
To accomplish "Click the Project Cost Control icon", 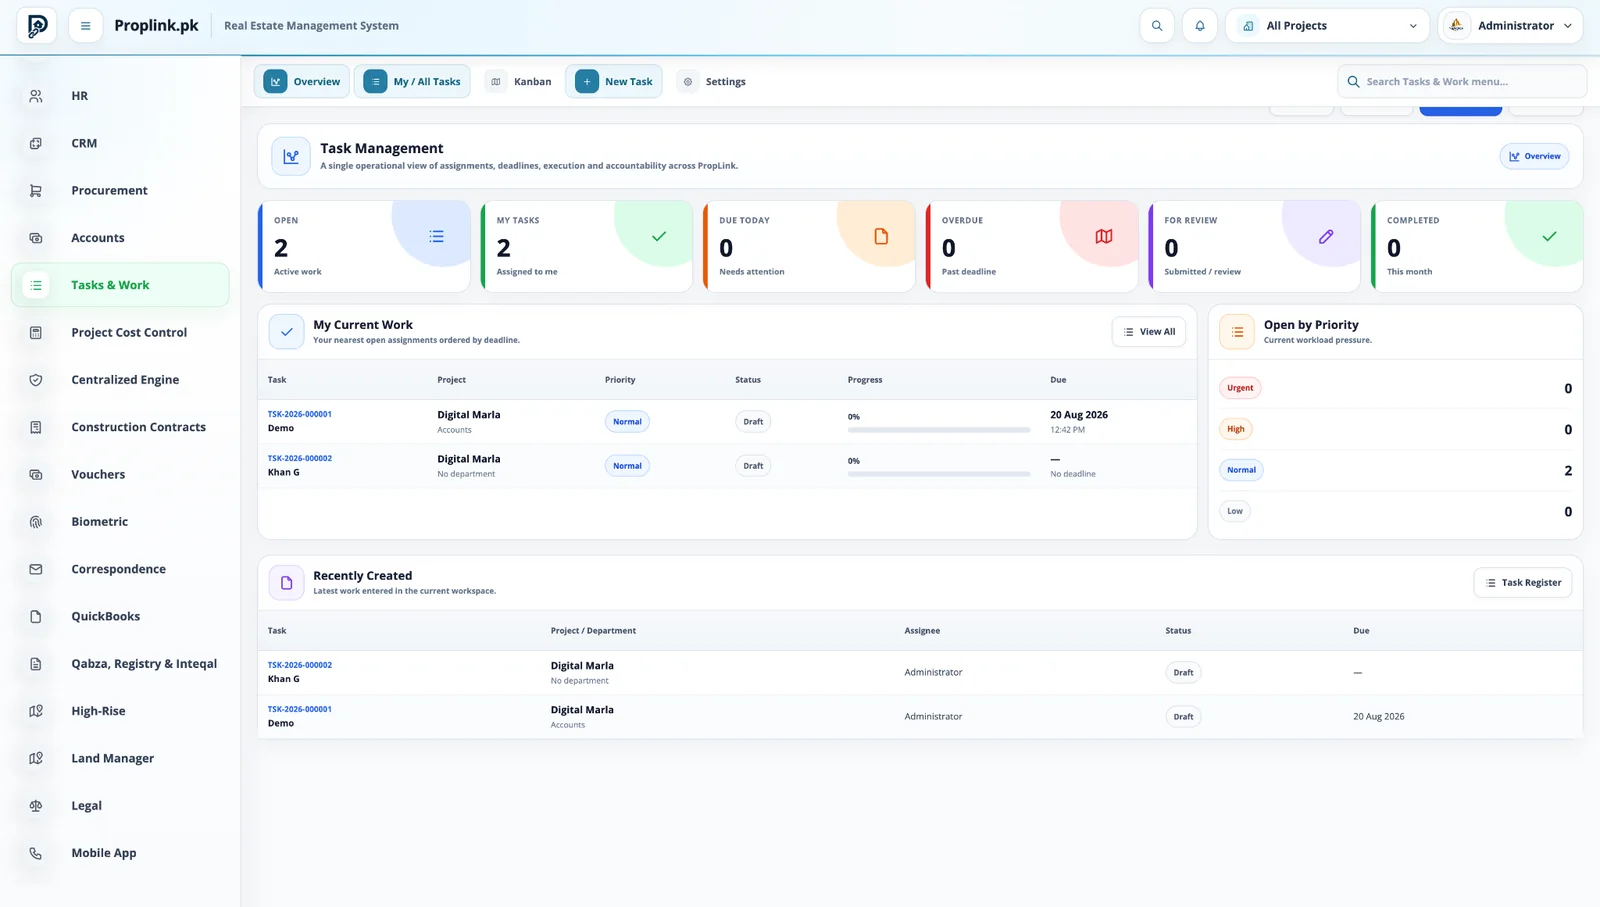I will click(36, 332).
